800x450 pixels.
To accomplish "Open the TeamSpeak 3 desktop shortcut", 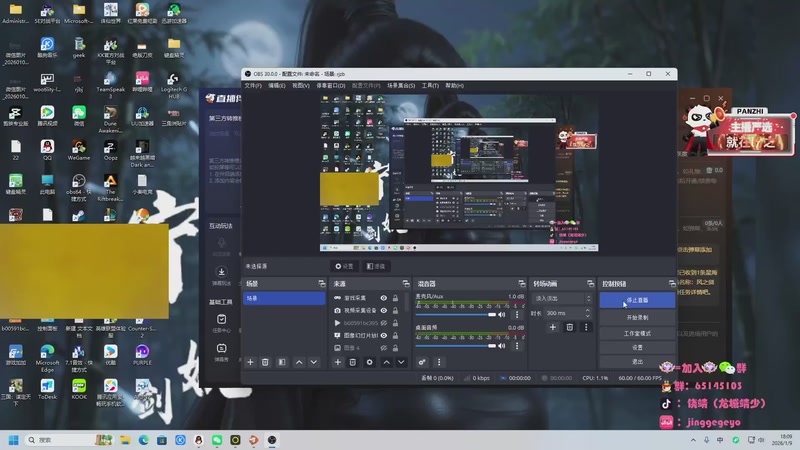I will pos(110,85).
